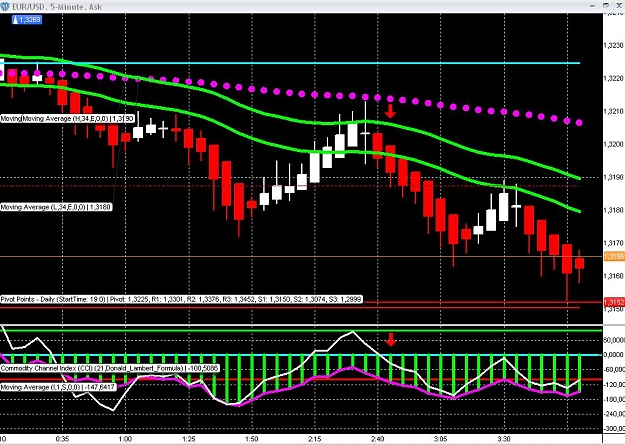The height and width of the screenshot is (445, 625).
Task: Click the 1,3200 price axis label
Action: click(614, 144)
